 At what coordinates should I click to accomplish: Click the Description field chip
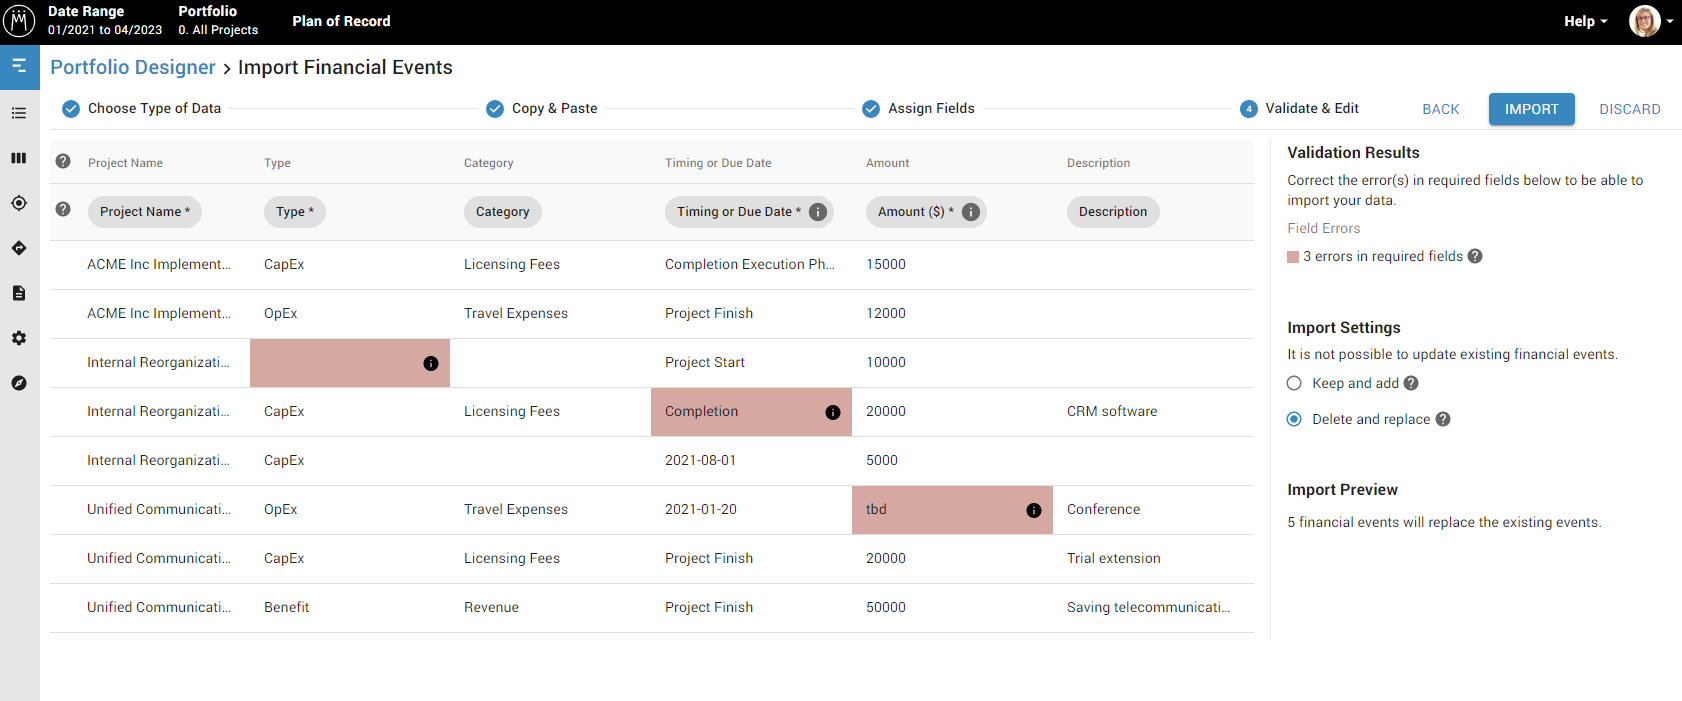[1113, 212]
